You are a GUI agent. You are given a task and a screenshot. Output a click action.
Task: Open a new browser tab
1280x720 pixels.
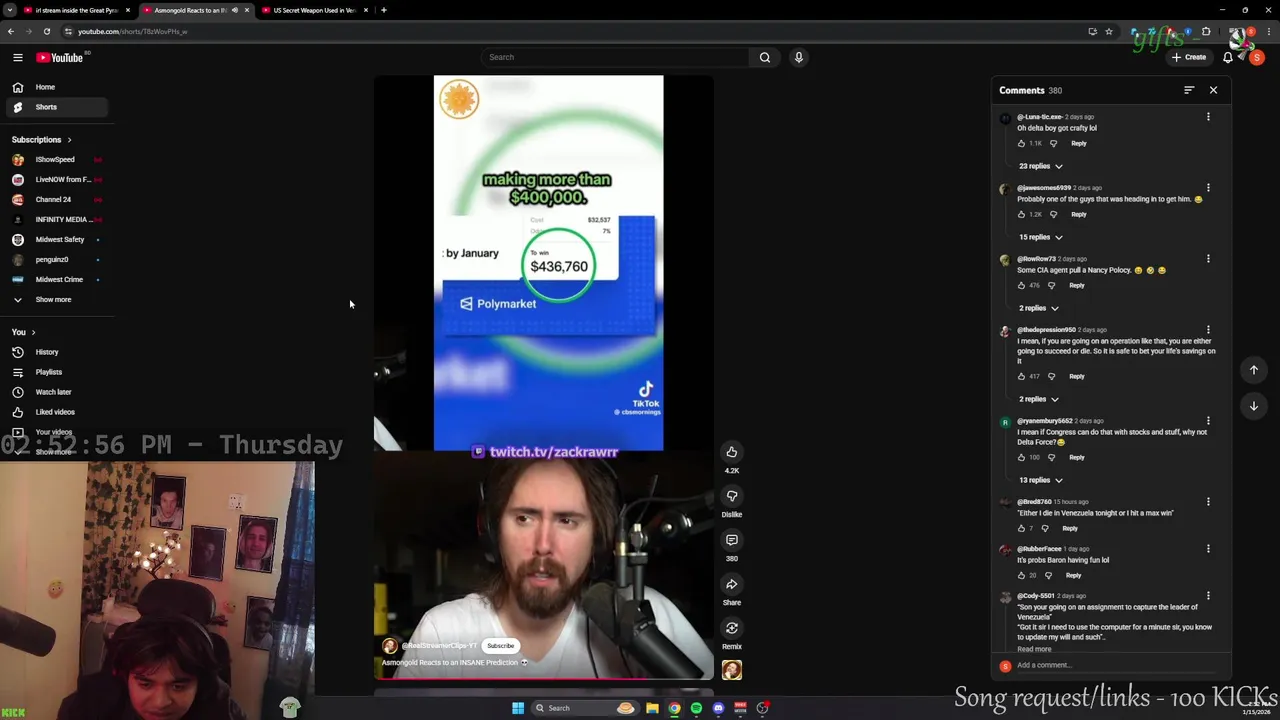click(384, 10)
